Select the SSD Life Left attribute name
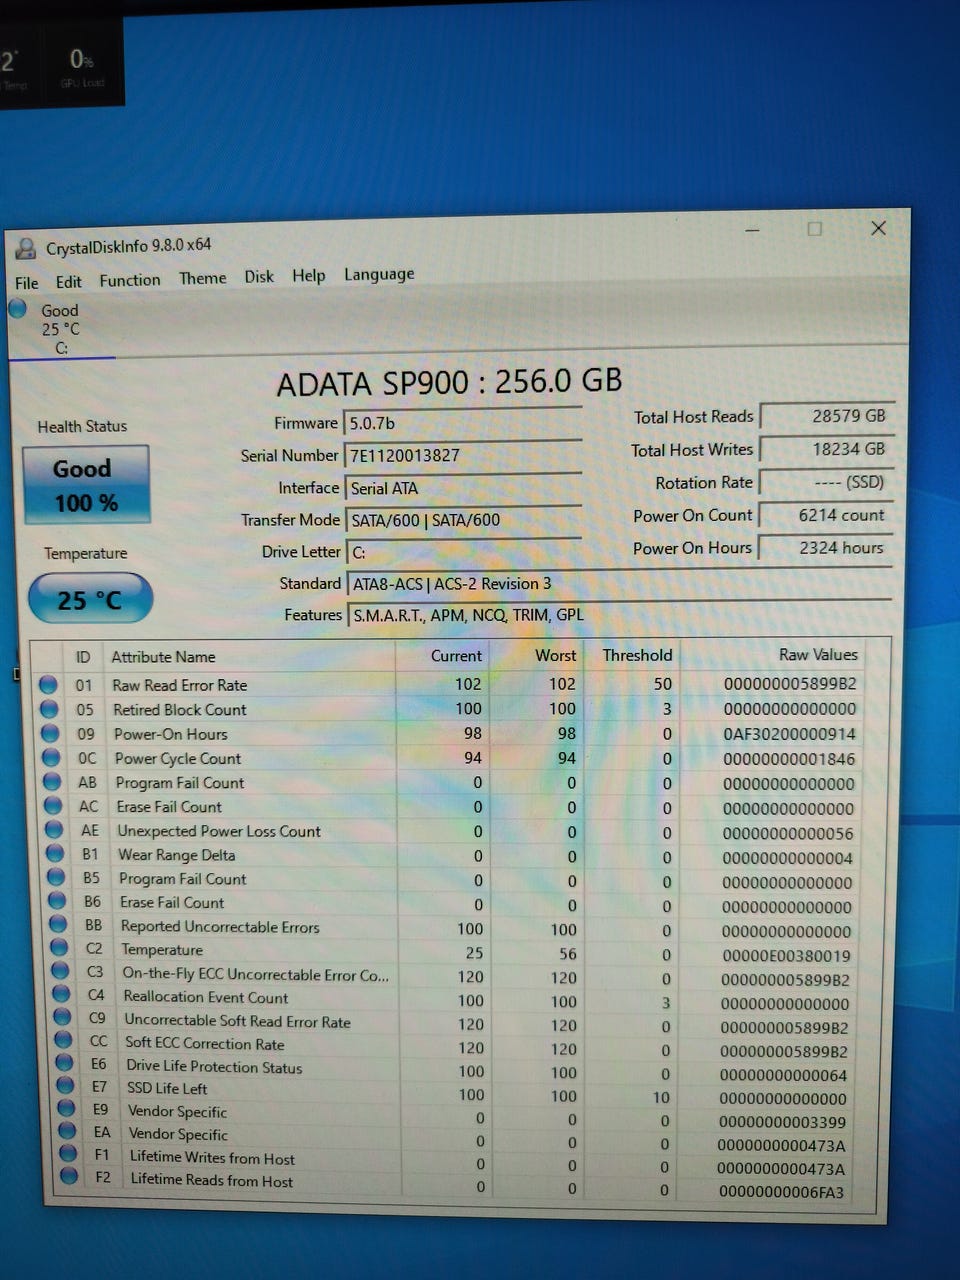 click(x=167, y=1088)
